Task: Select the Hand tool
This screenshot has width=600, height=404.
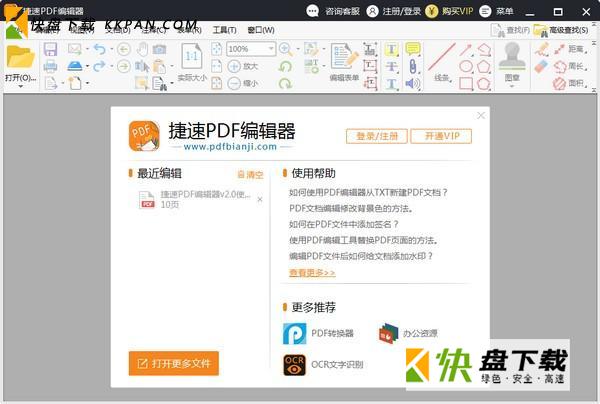Action: [143, 49]
